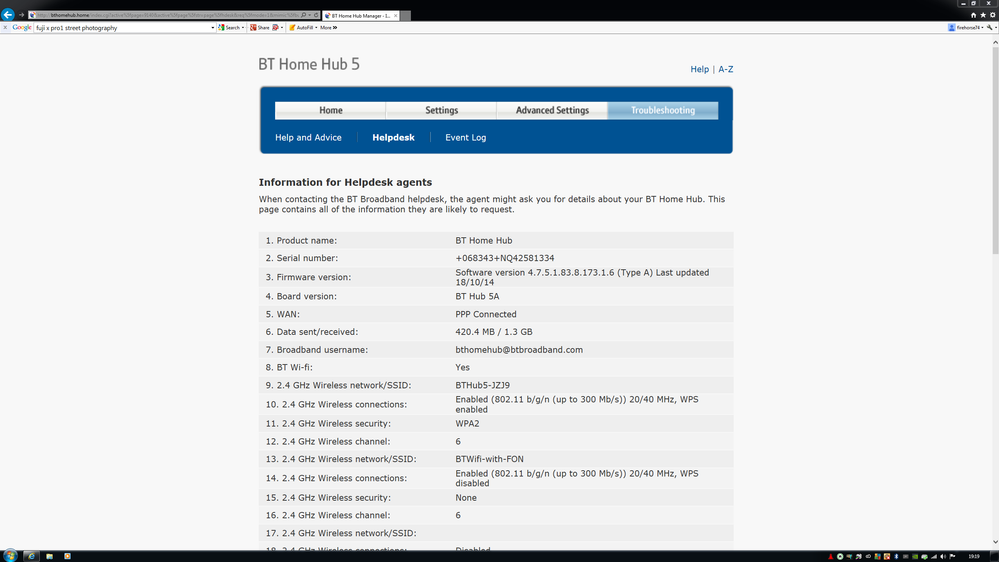Screen dimensions: 999x562
Task: Open the browser home icon
Action: coord(974,15)
